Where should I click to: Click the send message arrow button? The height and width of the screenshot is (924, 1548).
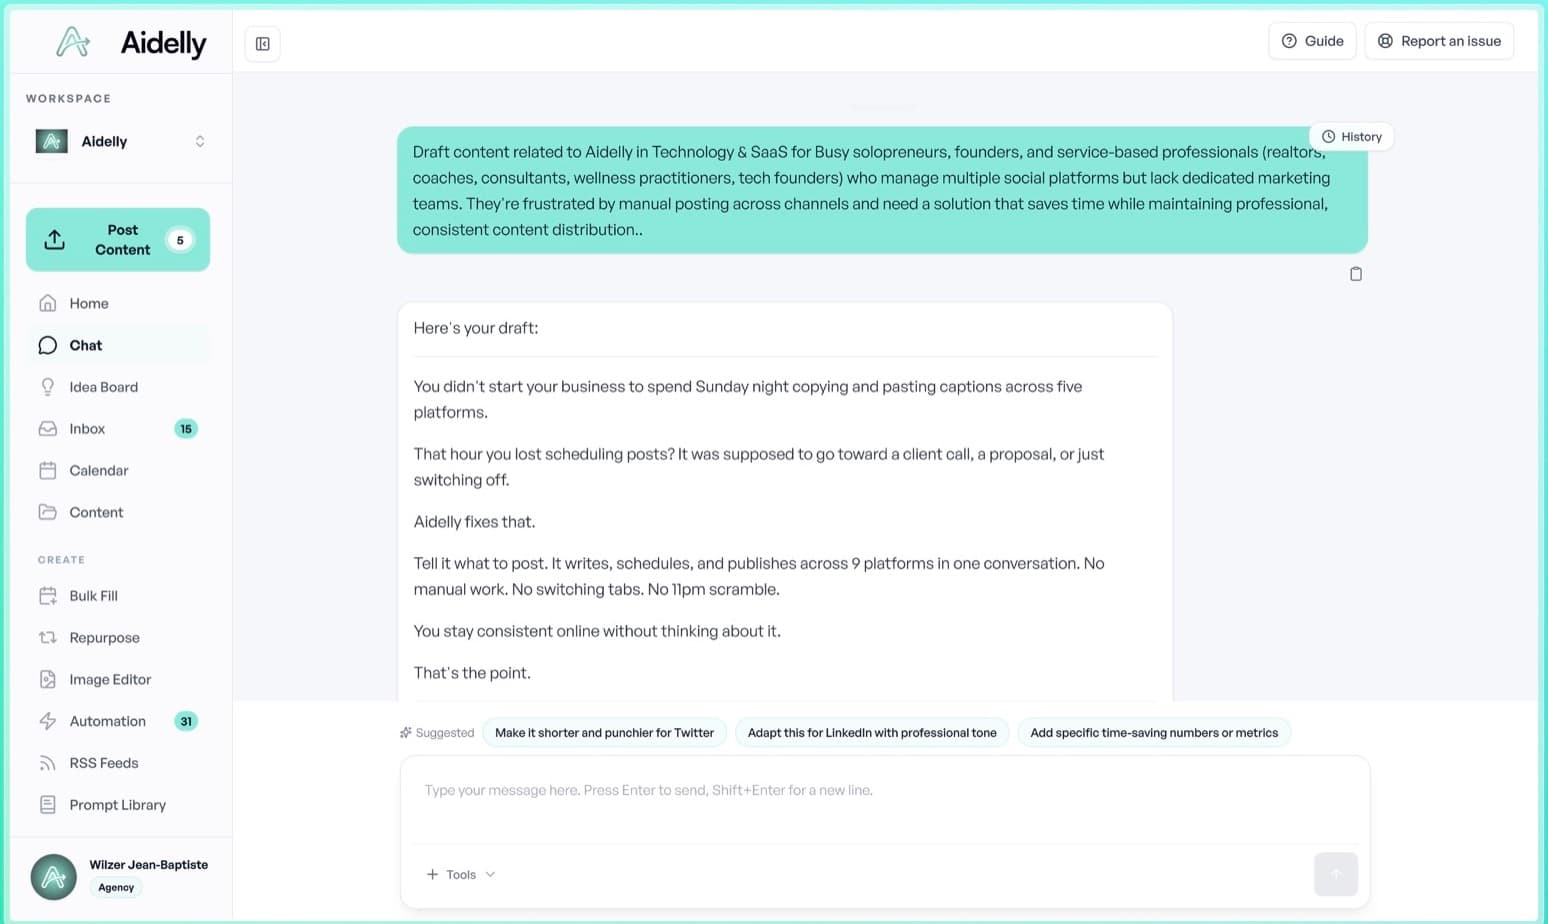click(x=1336, y=875)
